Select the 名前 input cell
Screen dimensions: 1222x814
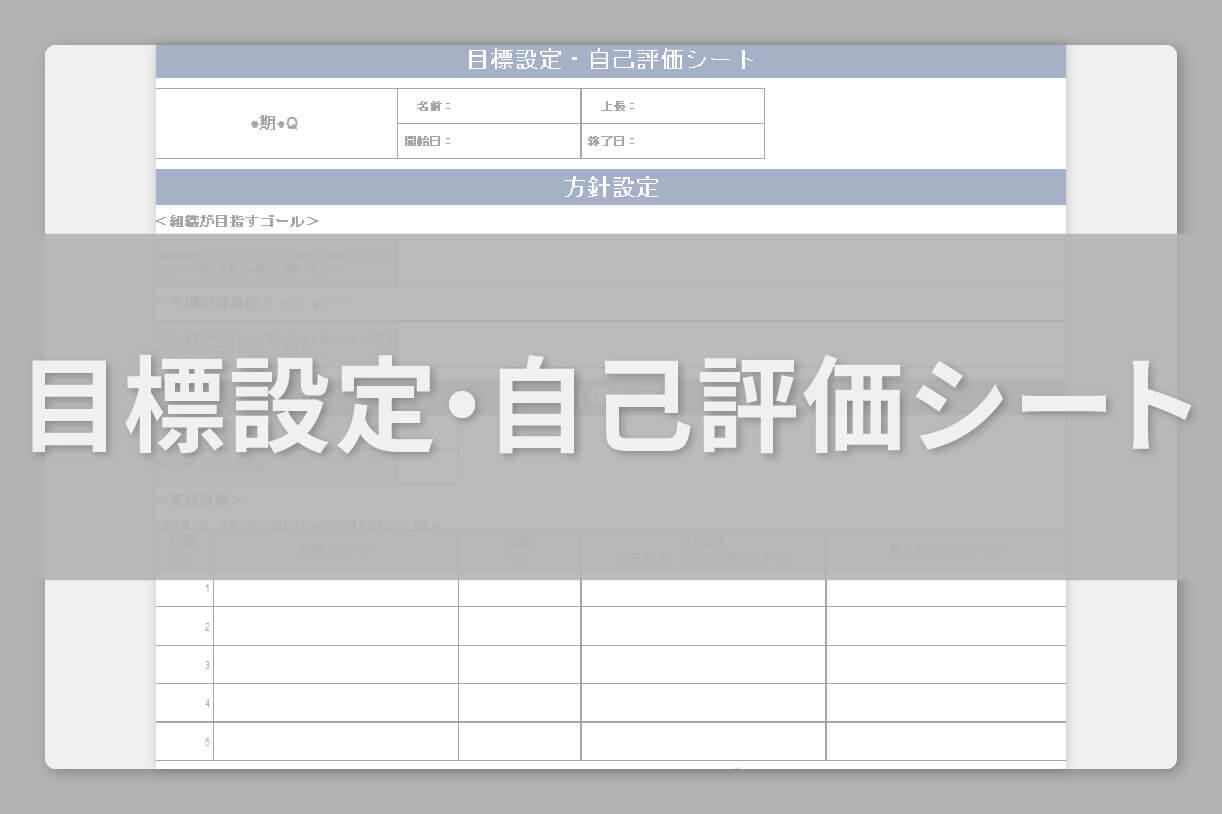(488, 105)
